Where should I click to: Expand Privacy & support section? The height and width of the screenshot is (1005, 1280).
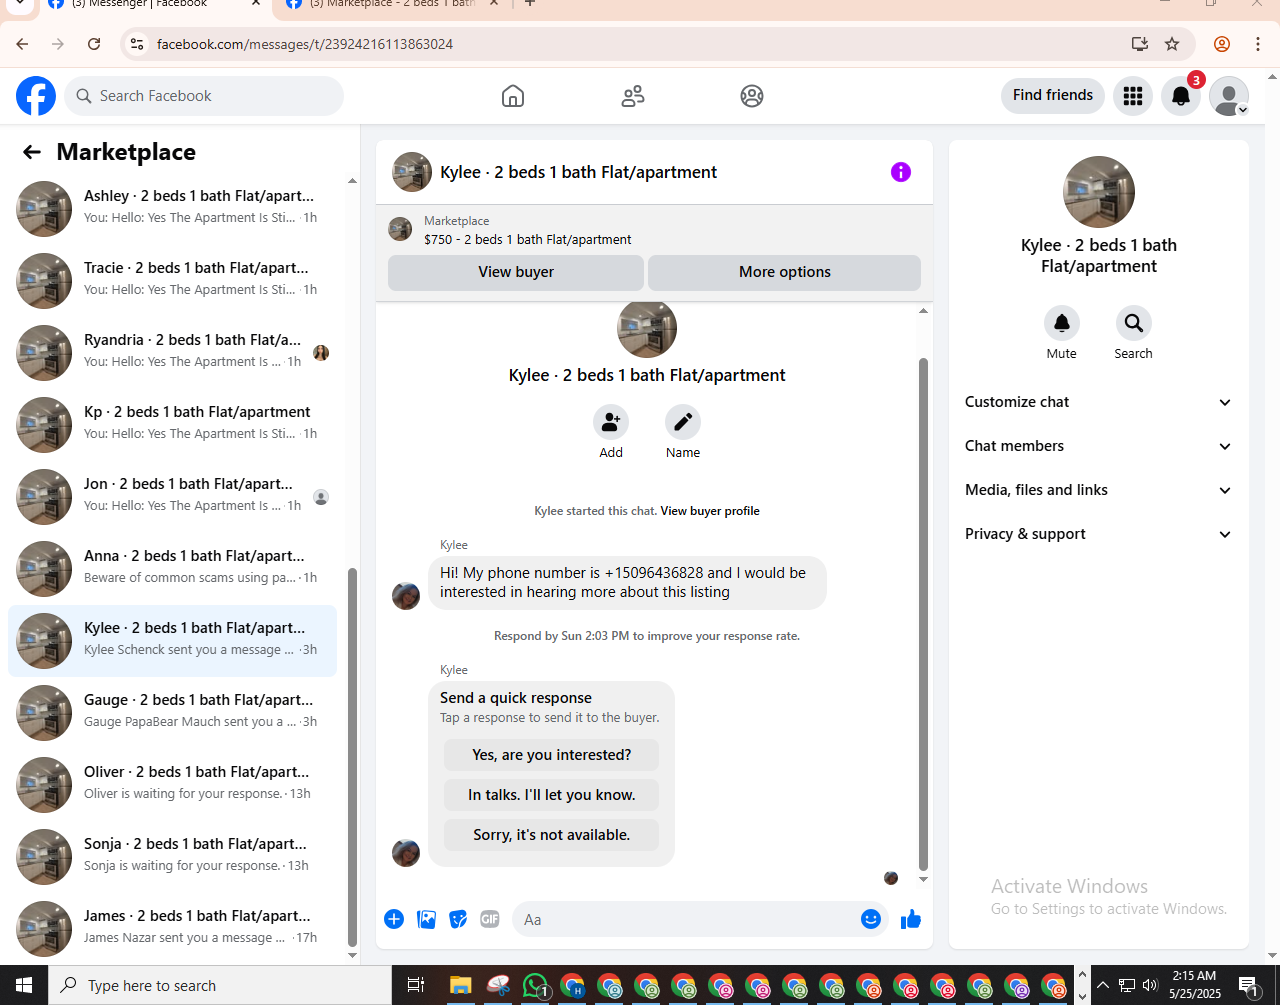coord(1098,534)
